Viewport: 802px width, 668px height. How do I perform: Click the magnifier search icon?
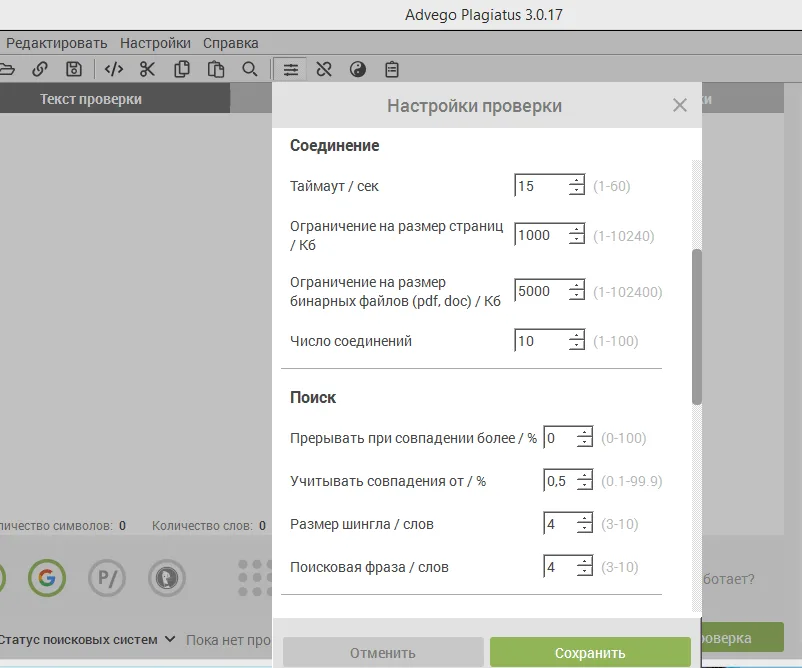(x=250, y=69)
